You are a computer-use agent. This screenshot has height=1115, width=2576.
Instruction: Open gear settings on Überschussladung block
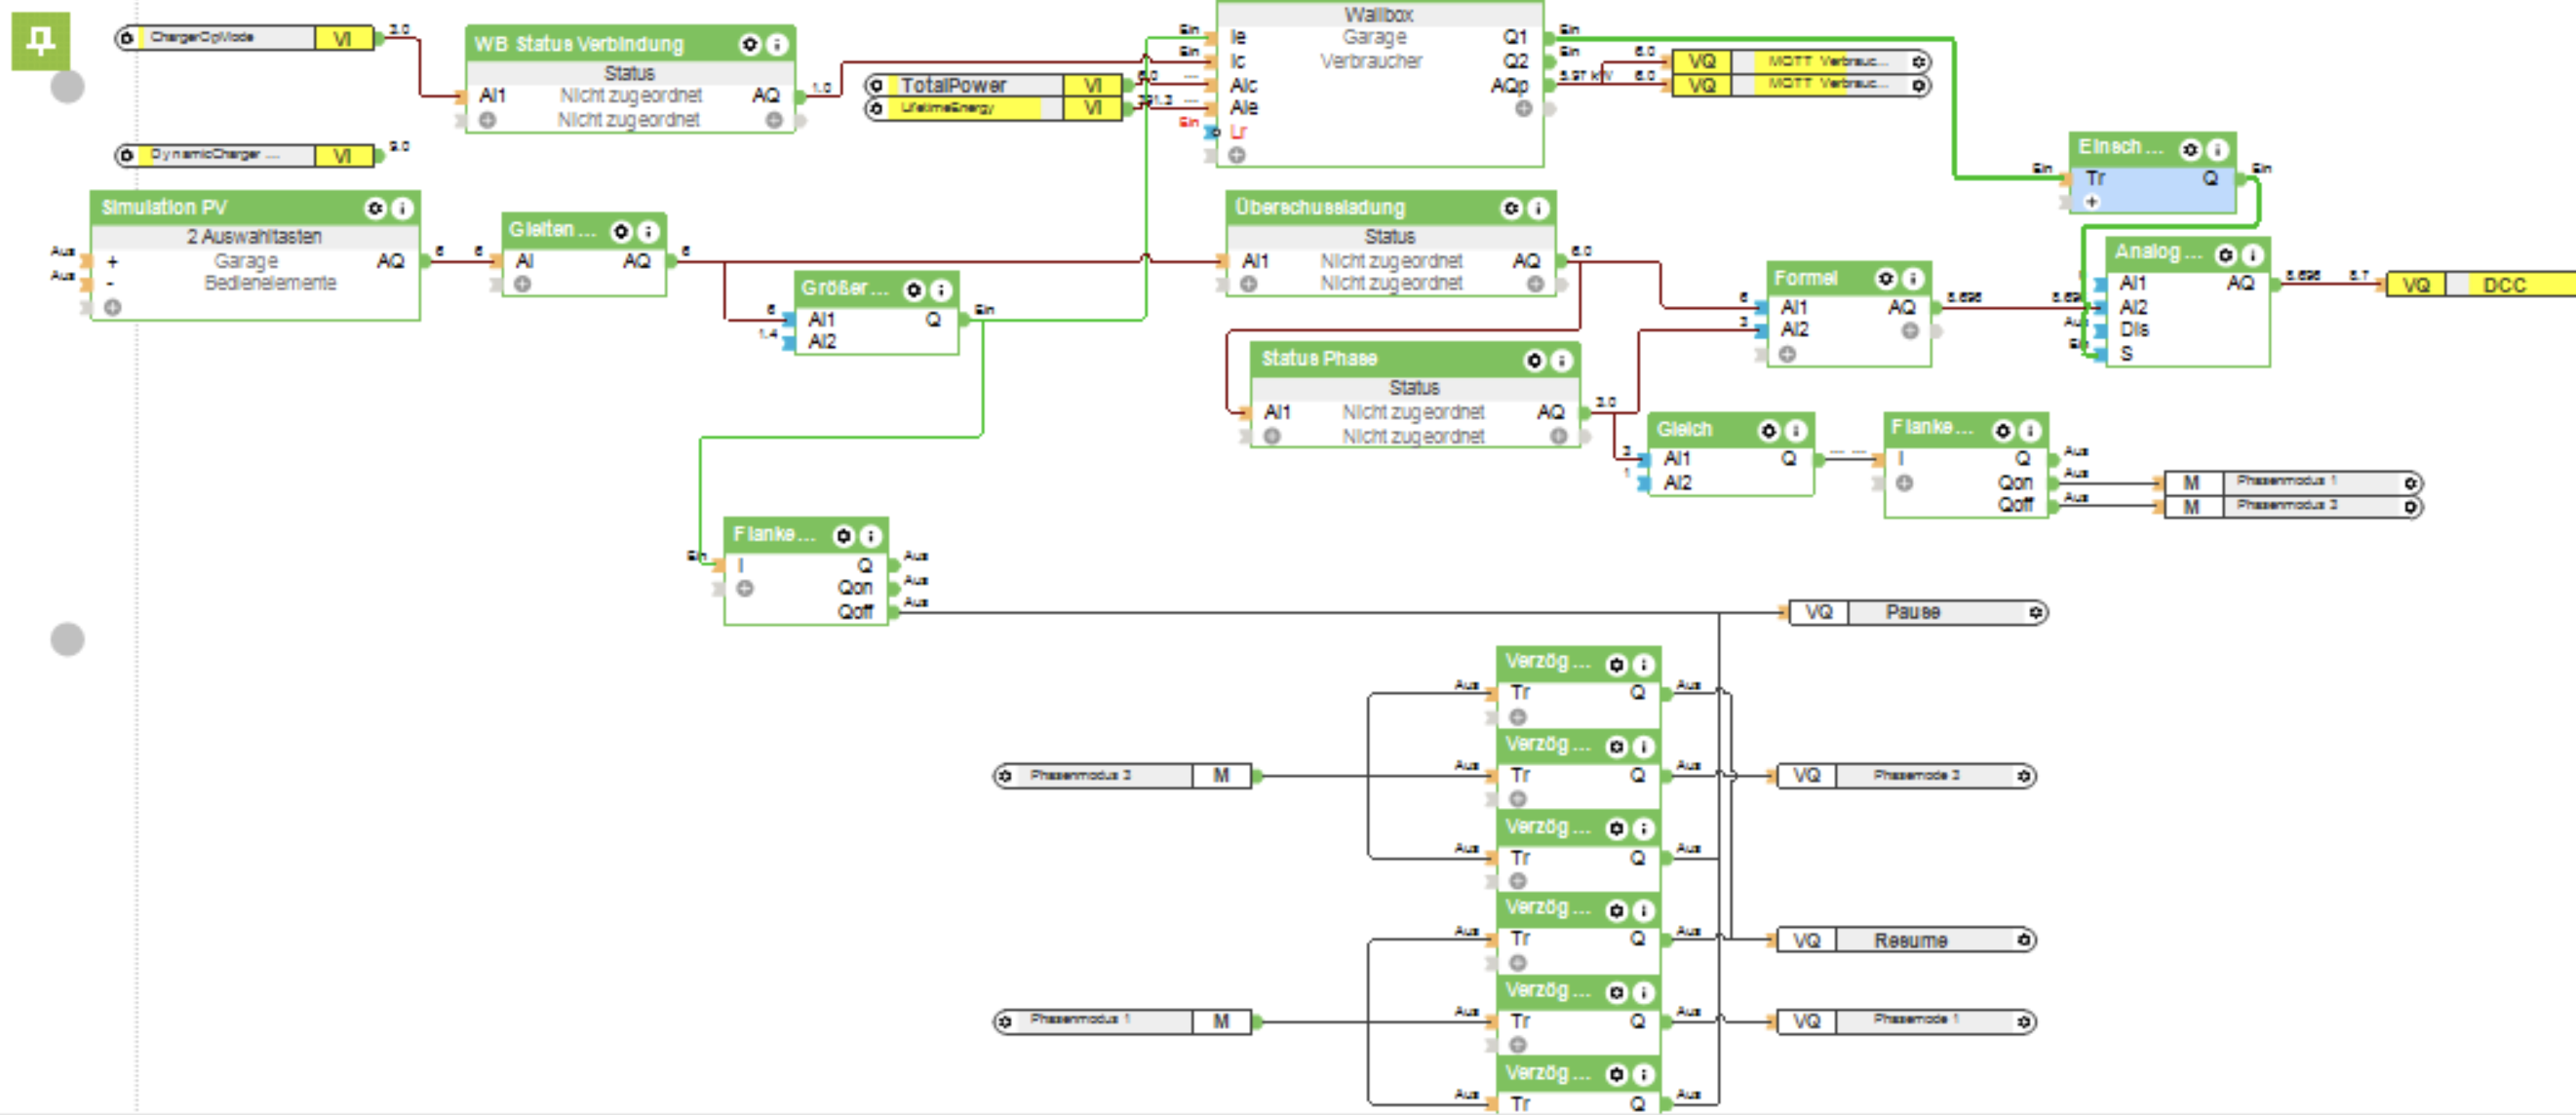click(x=1511, y=208)
